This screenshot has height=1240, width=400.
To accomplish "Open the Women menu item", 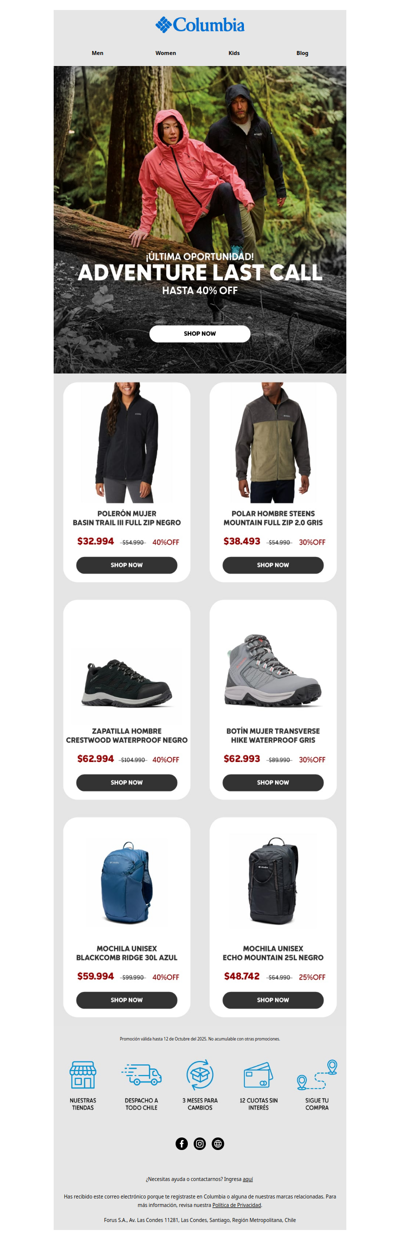I will coord(165,53).
